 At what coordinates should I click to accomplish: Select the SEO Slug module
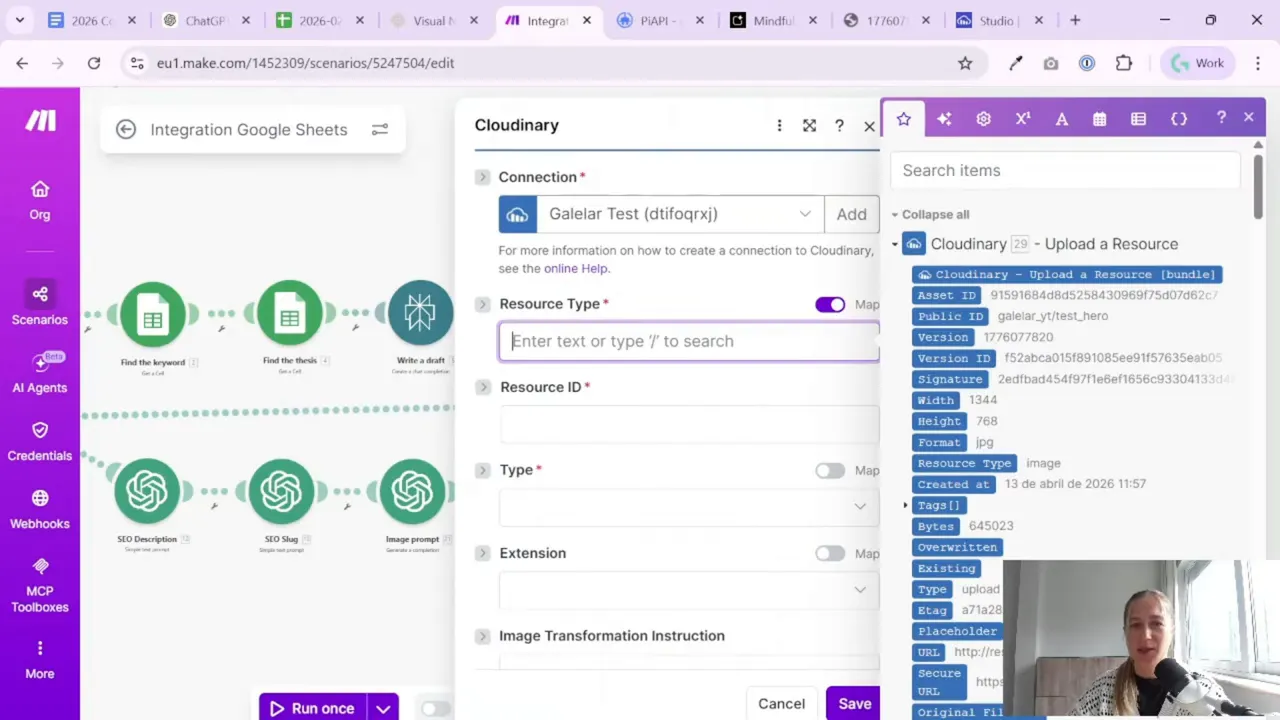pos(281,491)
